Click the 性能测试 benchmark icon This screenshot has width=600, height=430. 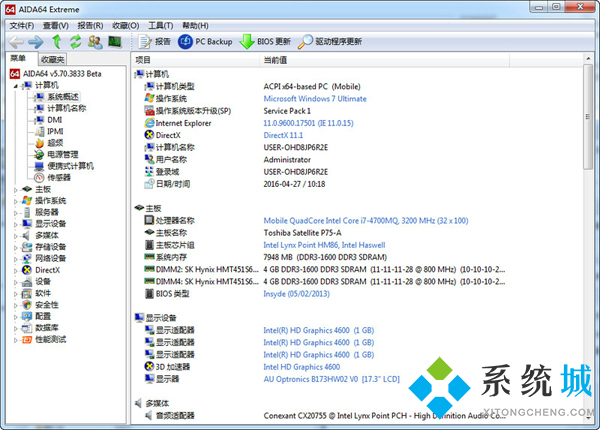[27, 339]
